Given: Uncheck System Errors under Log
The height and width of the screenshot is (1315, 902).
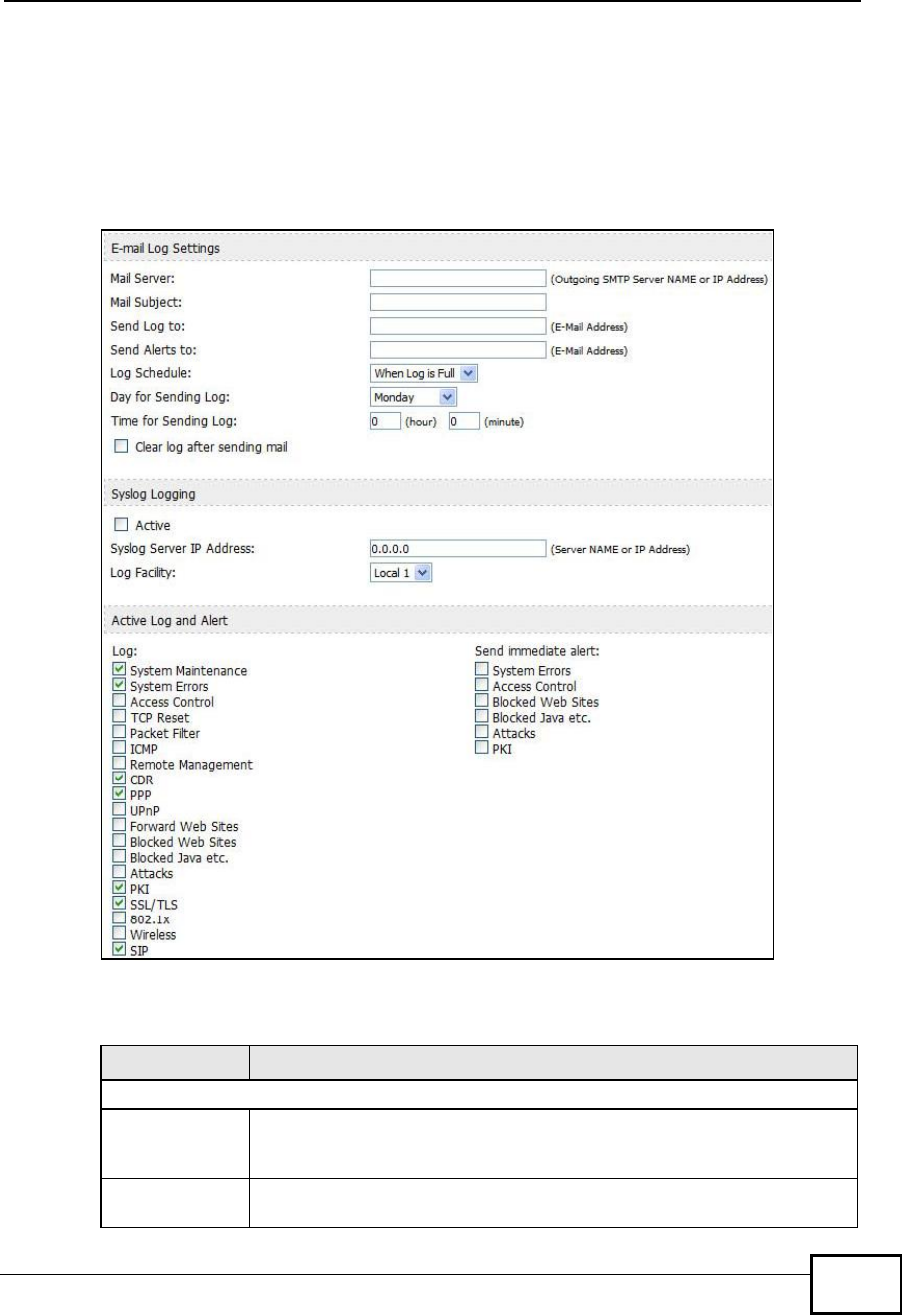Looking at the screenshot, I should coord(120,686).
